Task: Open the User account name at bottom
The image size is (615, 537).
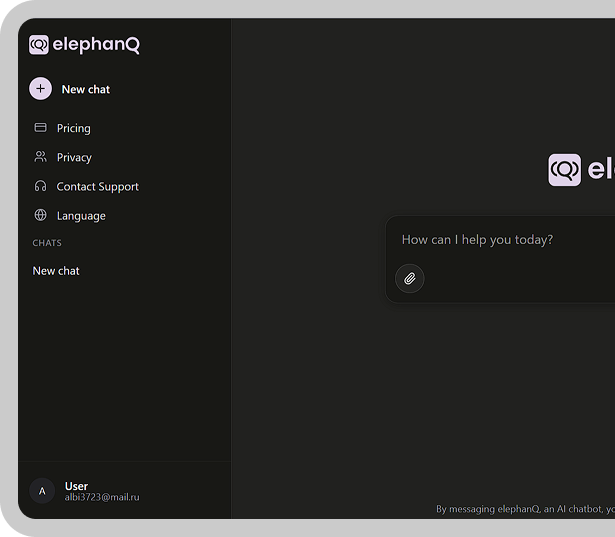Action: 76,486
